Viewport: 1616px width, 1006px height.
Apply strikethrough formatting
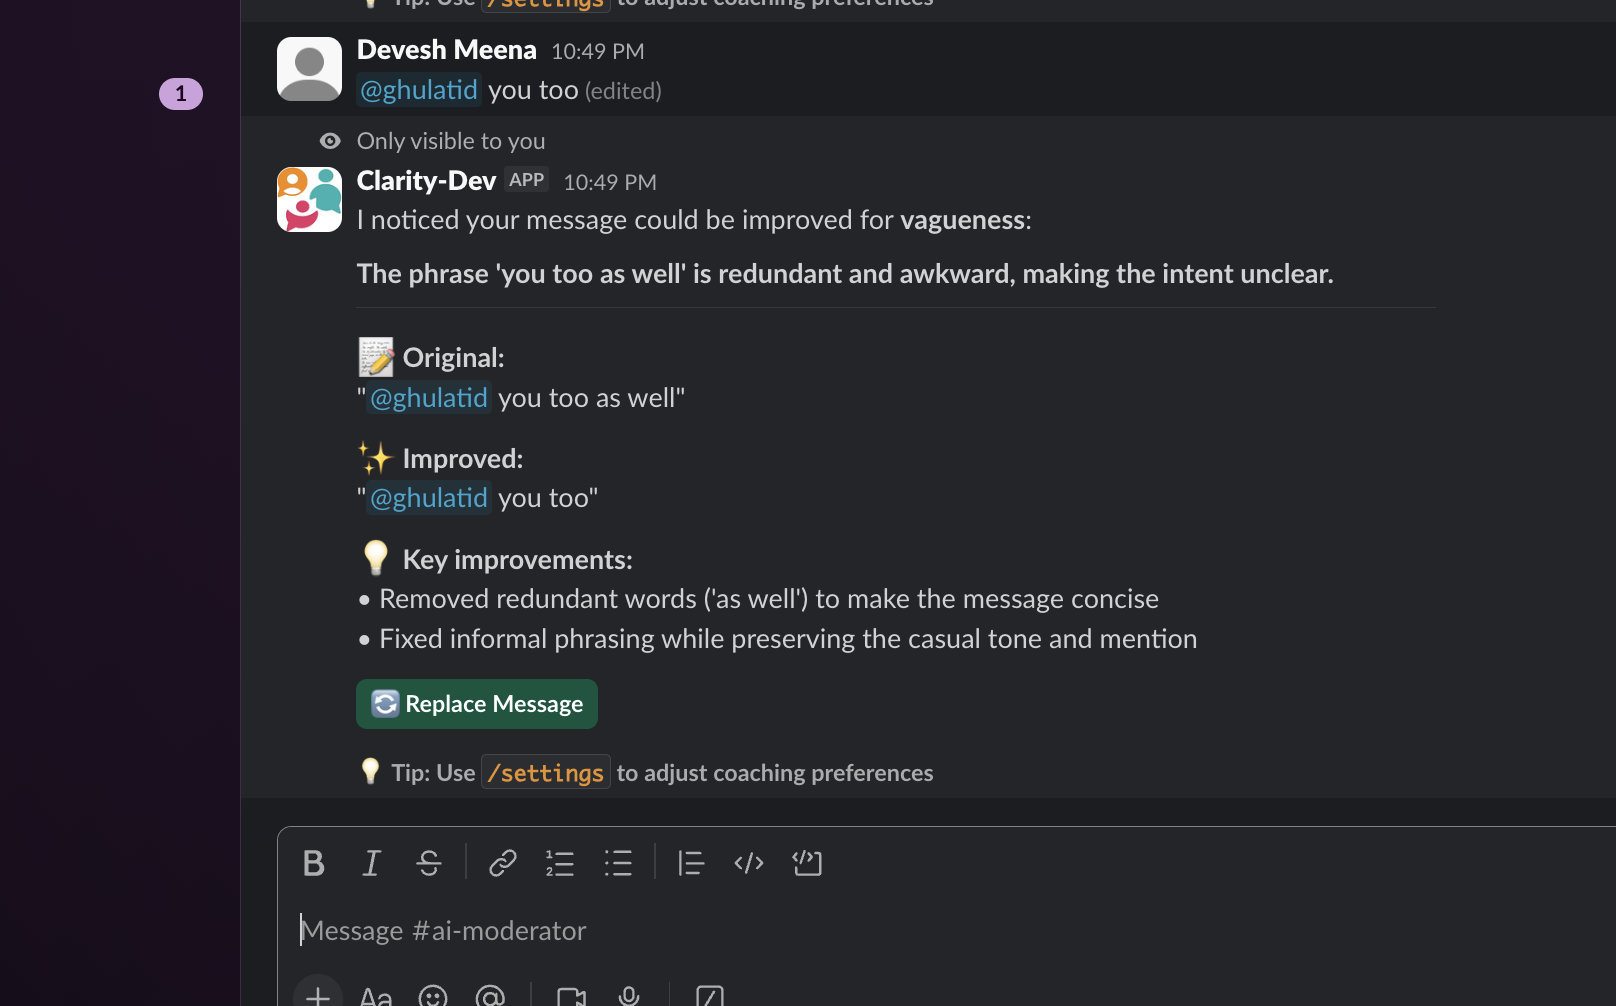[x=429, y=863]
